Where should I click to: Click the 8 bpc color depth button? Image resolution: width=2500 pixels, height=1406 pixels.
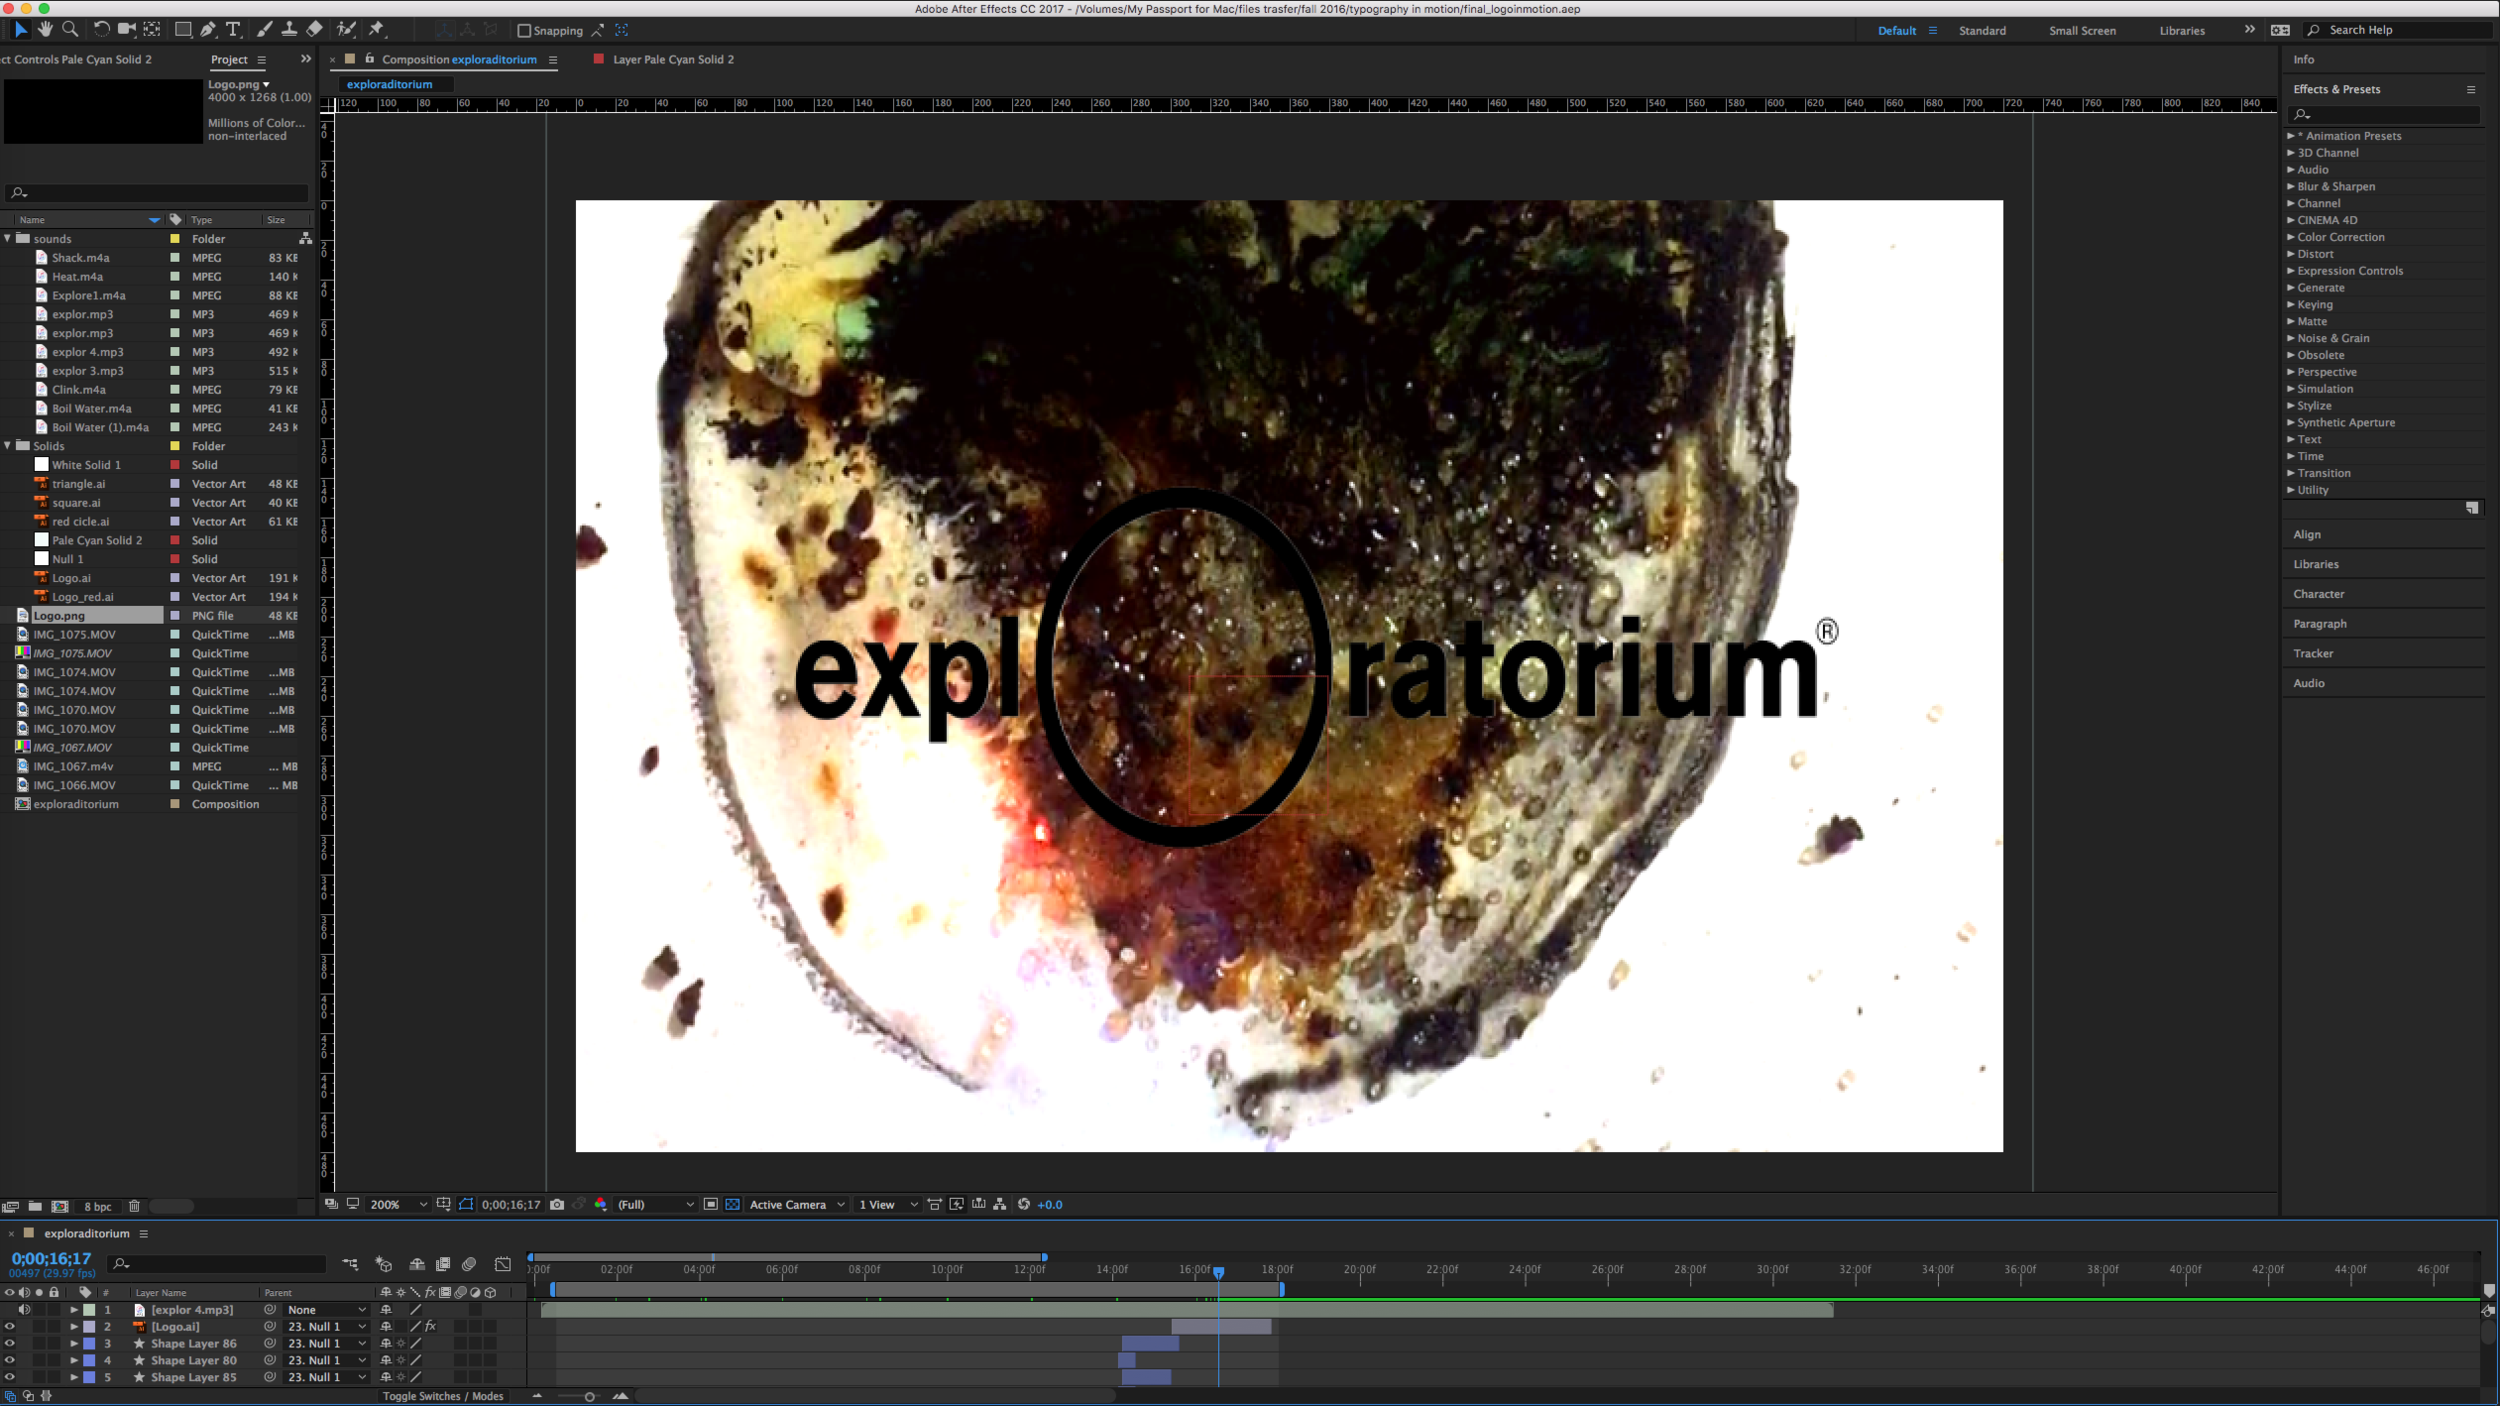98,1207
